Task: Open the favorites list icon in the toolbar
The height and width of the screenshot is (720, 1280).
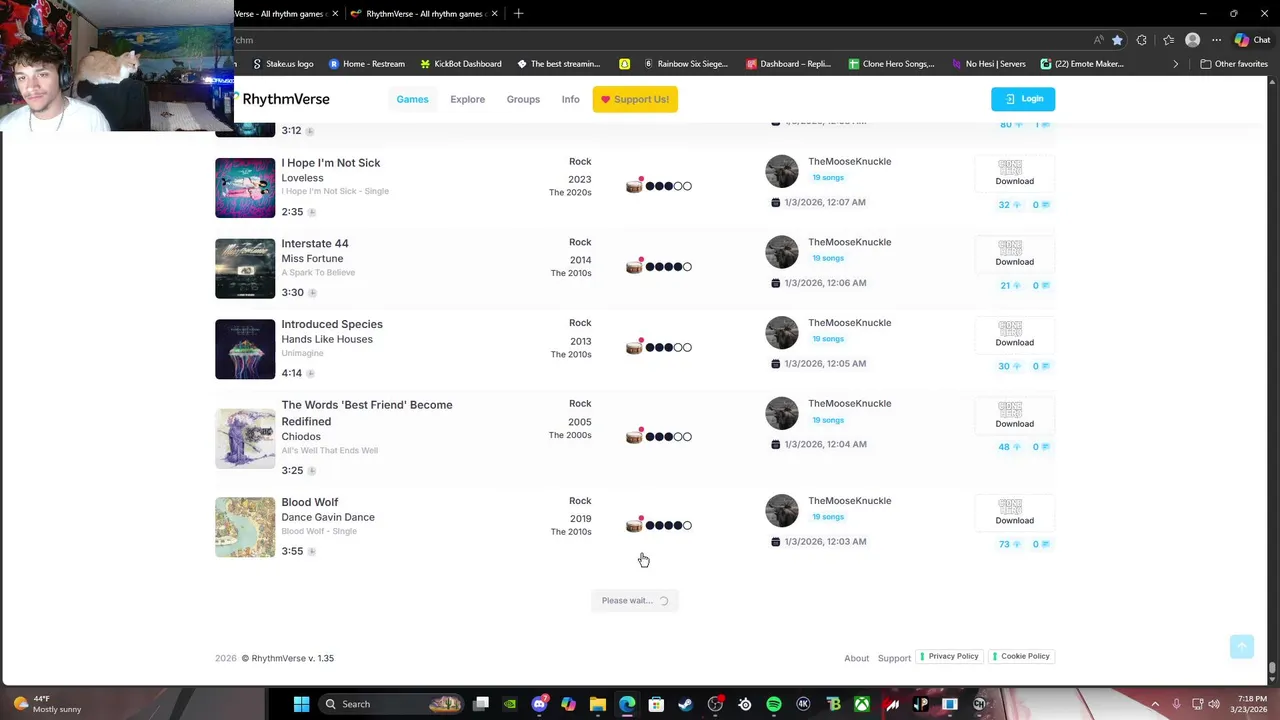Action: [1168, 40]
